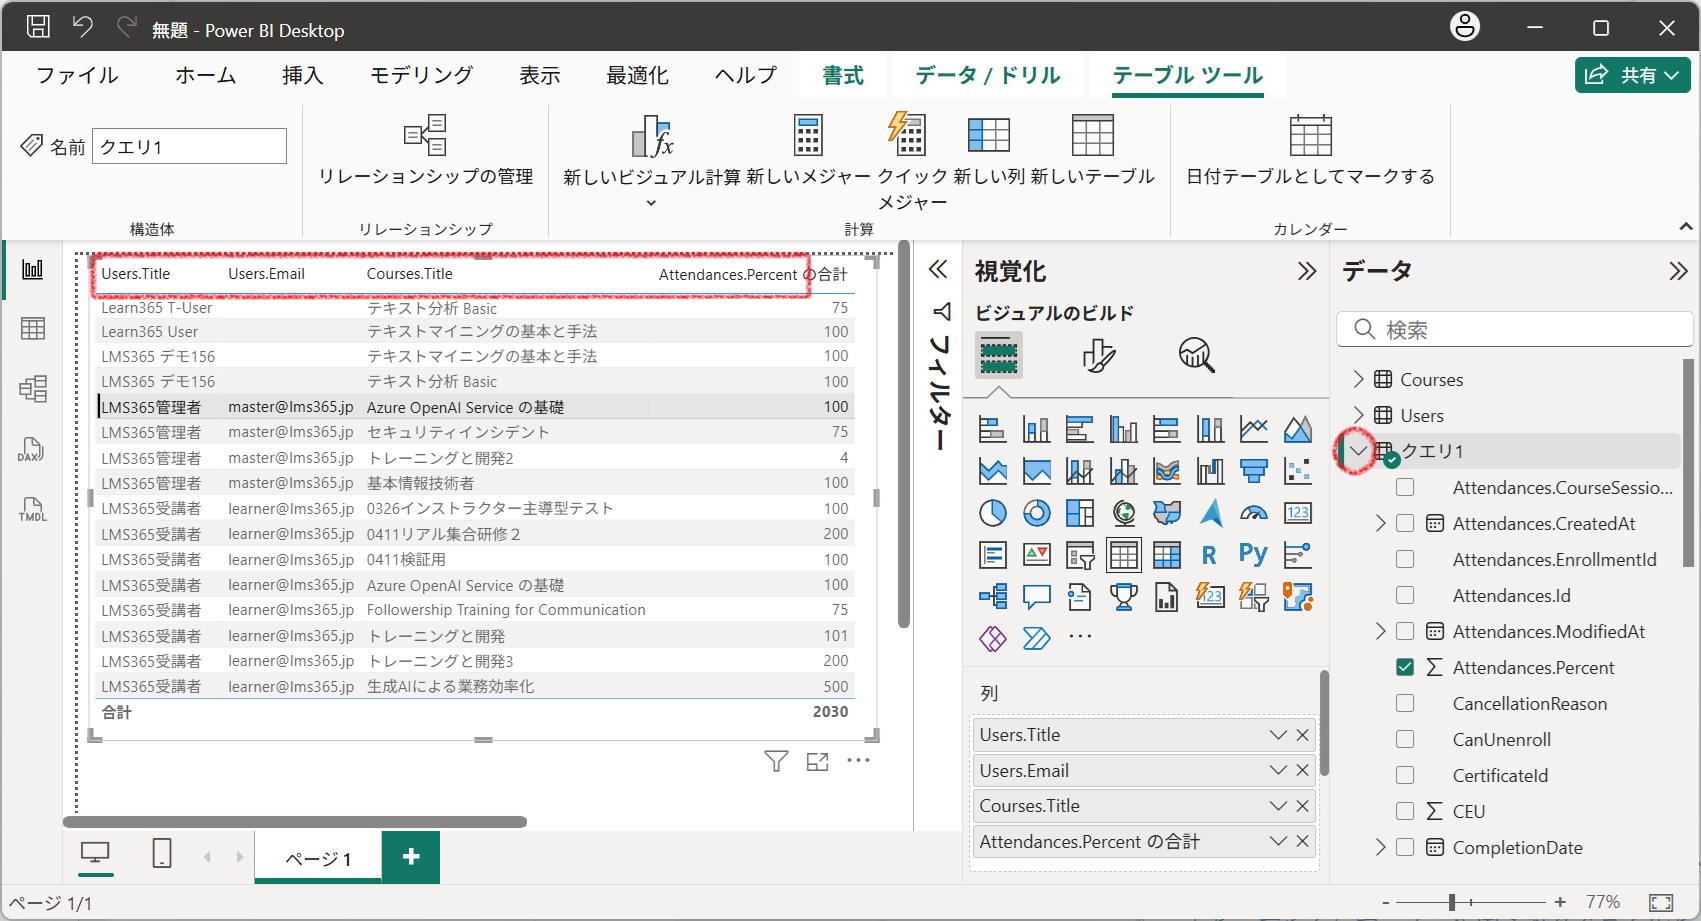The height and width of the screenshot is (921, 1701).
Task: Add a new page with the plus button
Action: click(410, 856)
